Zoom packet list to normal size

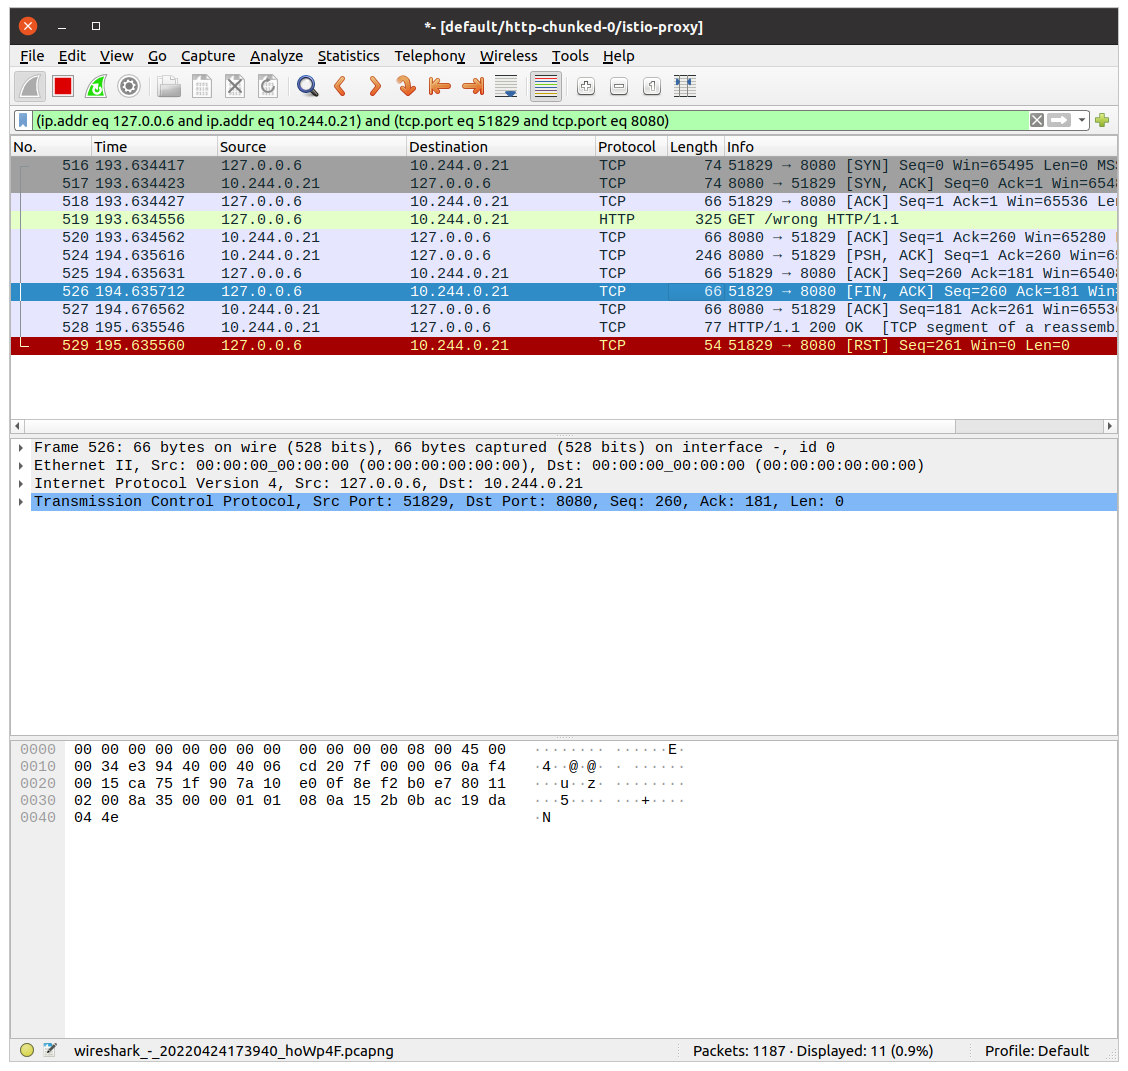coord(651,86)
